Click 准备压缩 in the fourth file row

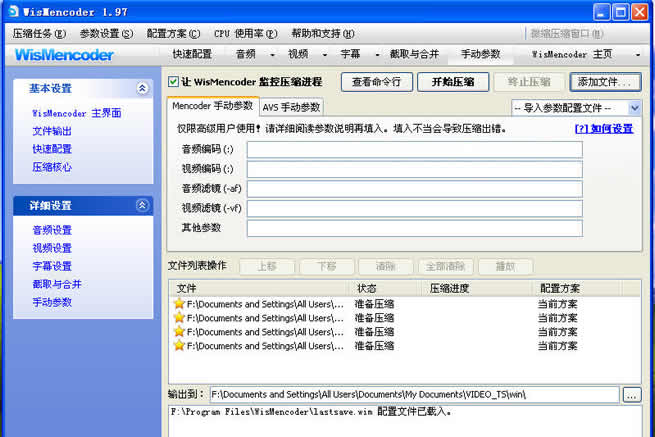(374, 346)
